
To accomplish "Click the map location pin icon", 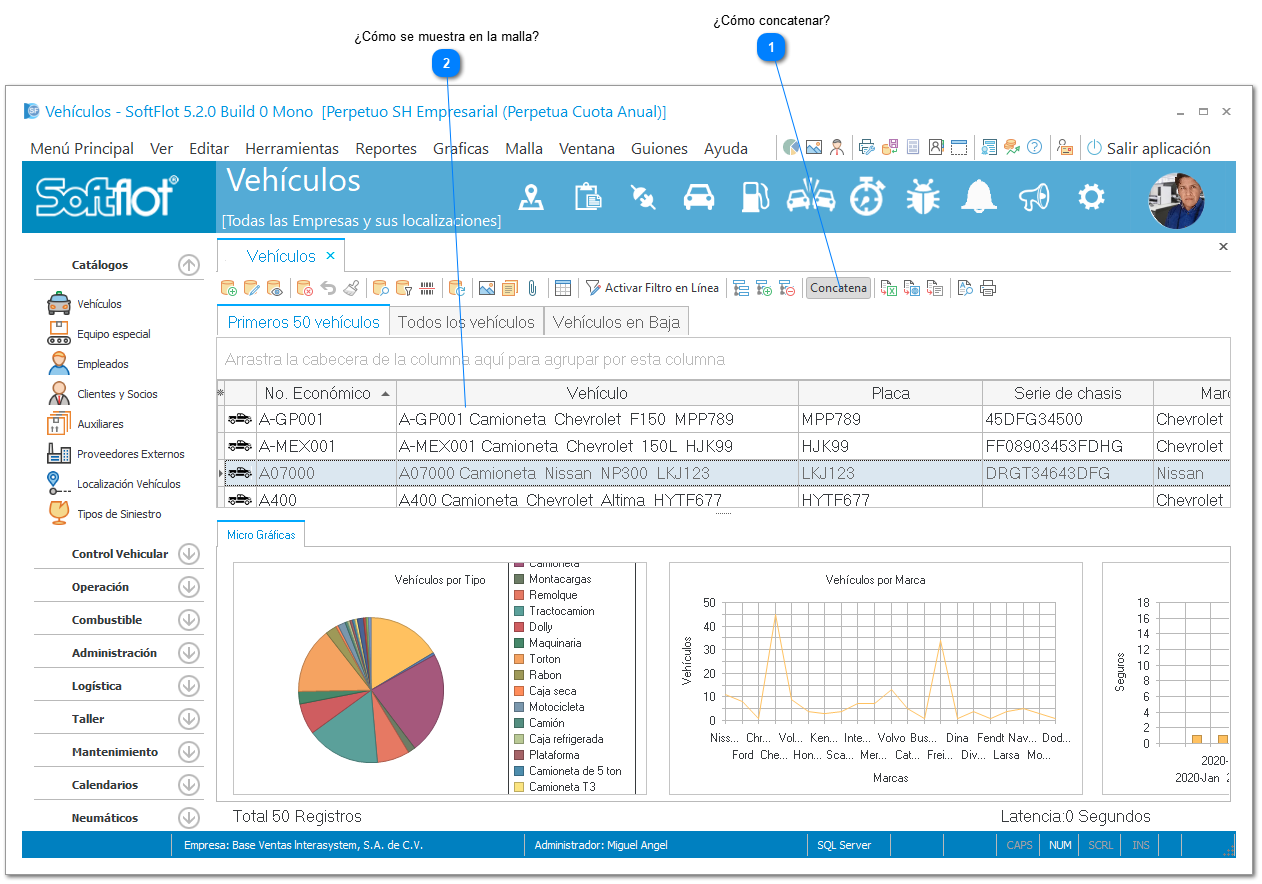I will click(x=531, y=197).
